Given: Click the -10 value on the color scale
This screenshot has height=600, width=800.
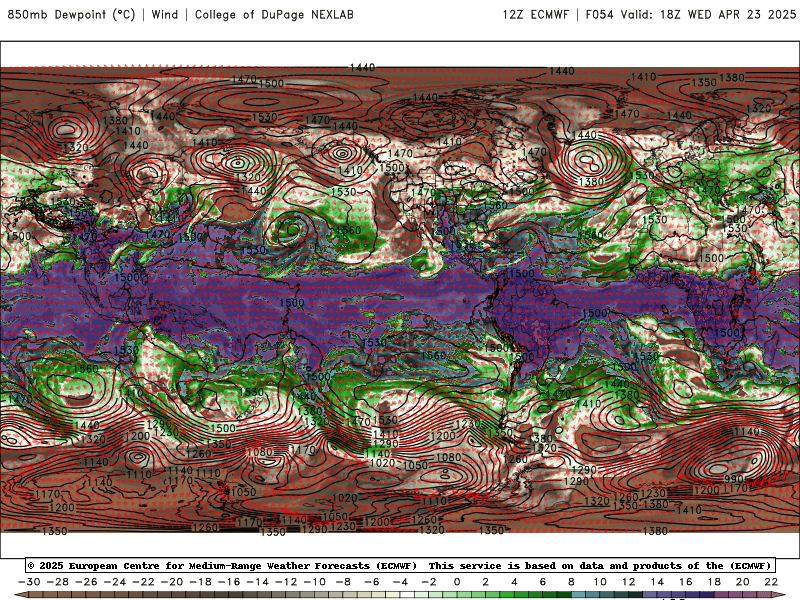Looking at the screenshot, I should 315,582.
